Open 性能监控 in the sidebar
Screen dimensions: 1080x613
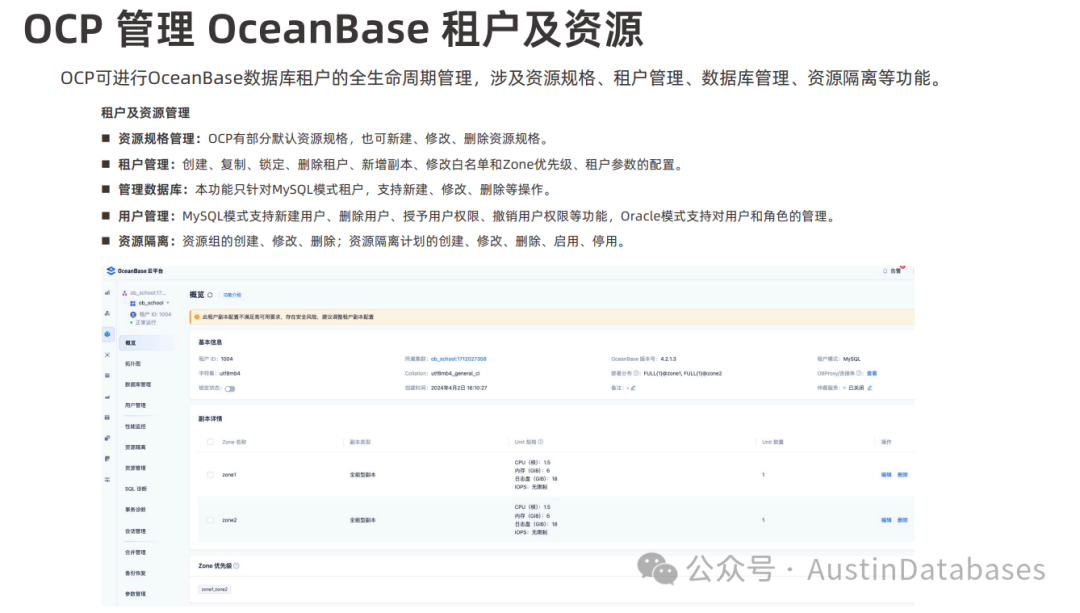click(x=135, y=426)
